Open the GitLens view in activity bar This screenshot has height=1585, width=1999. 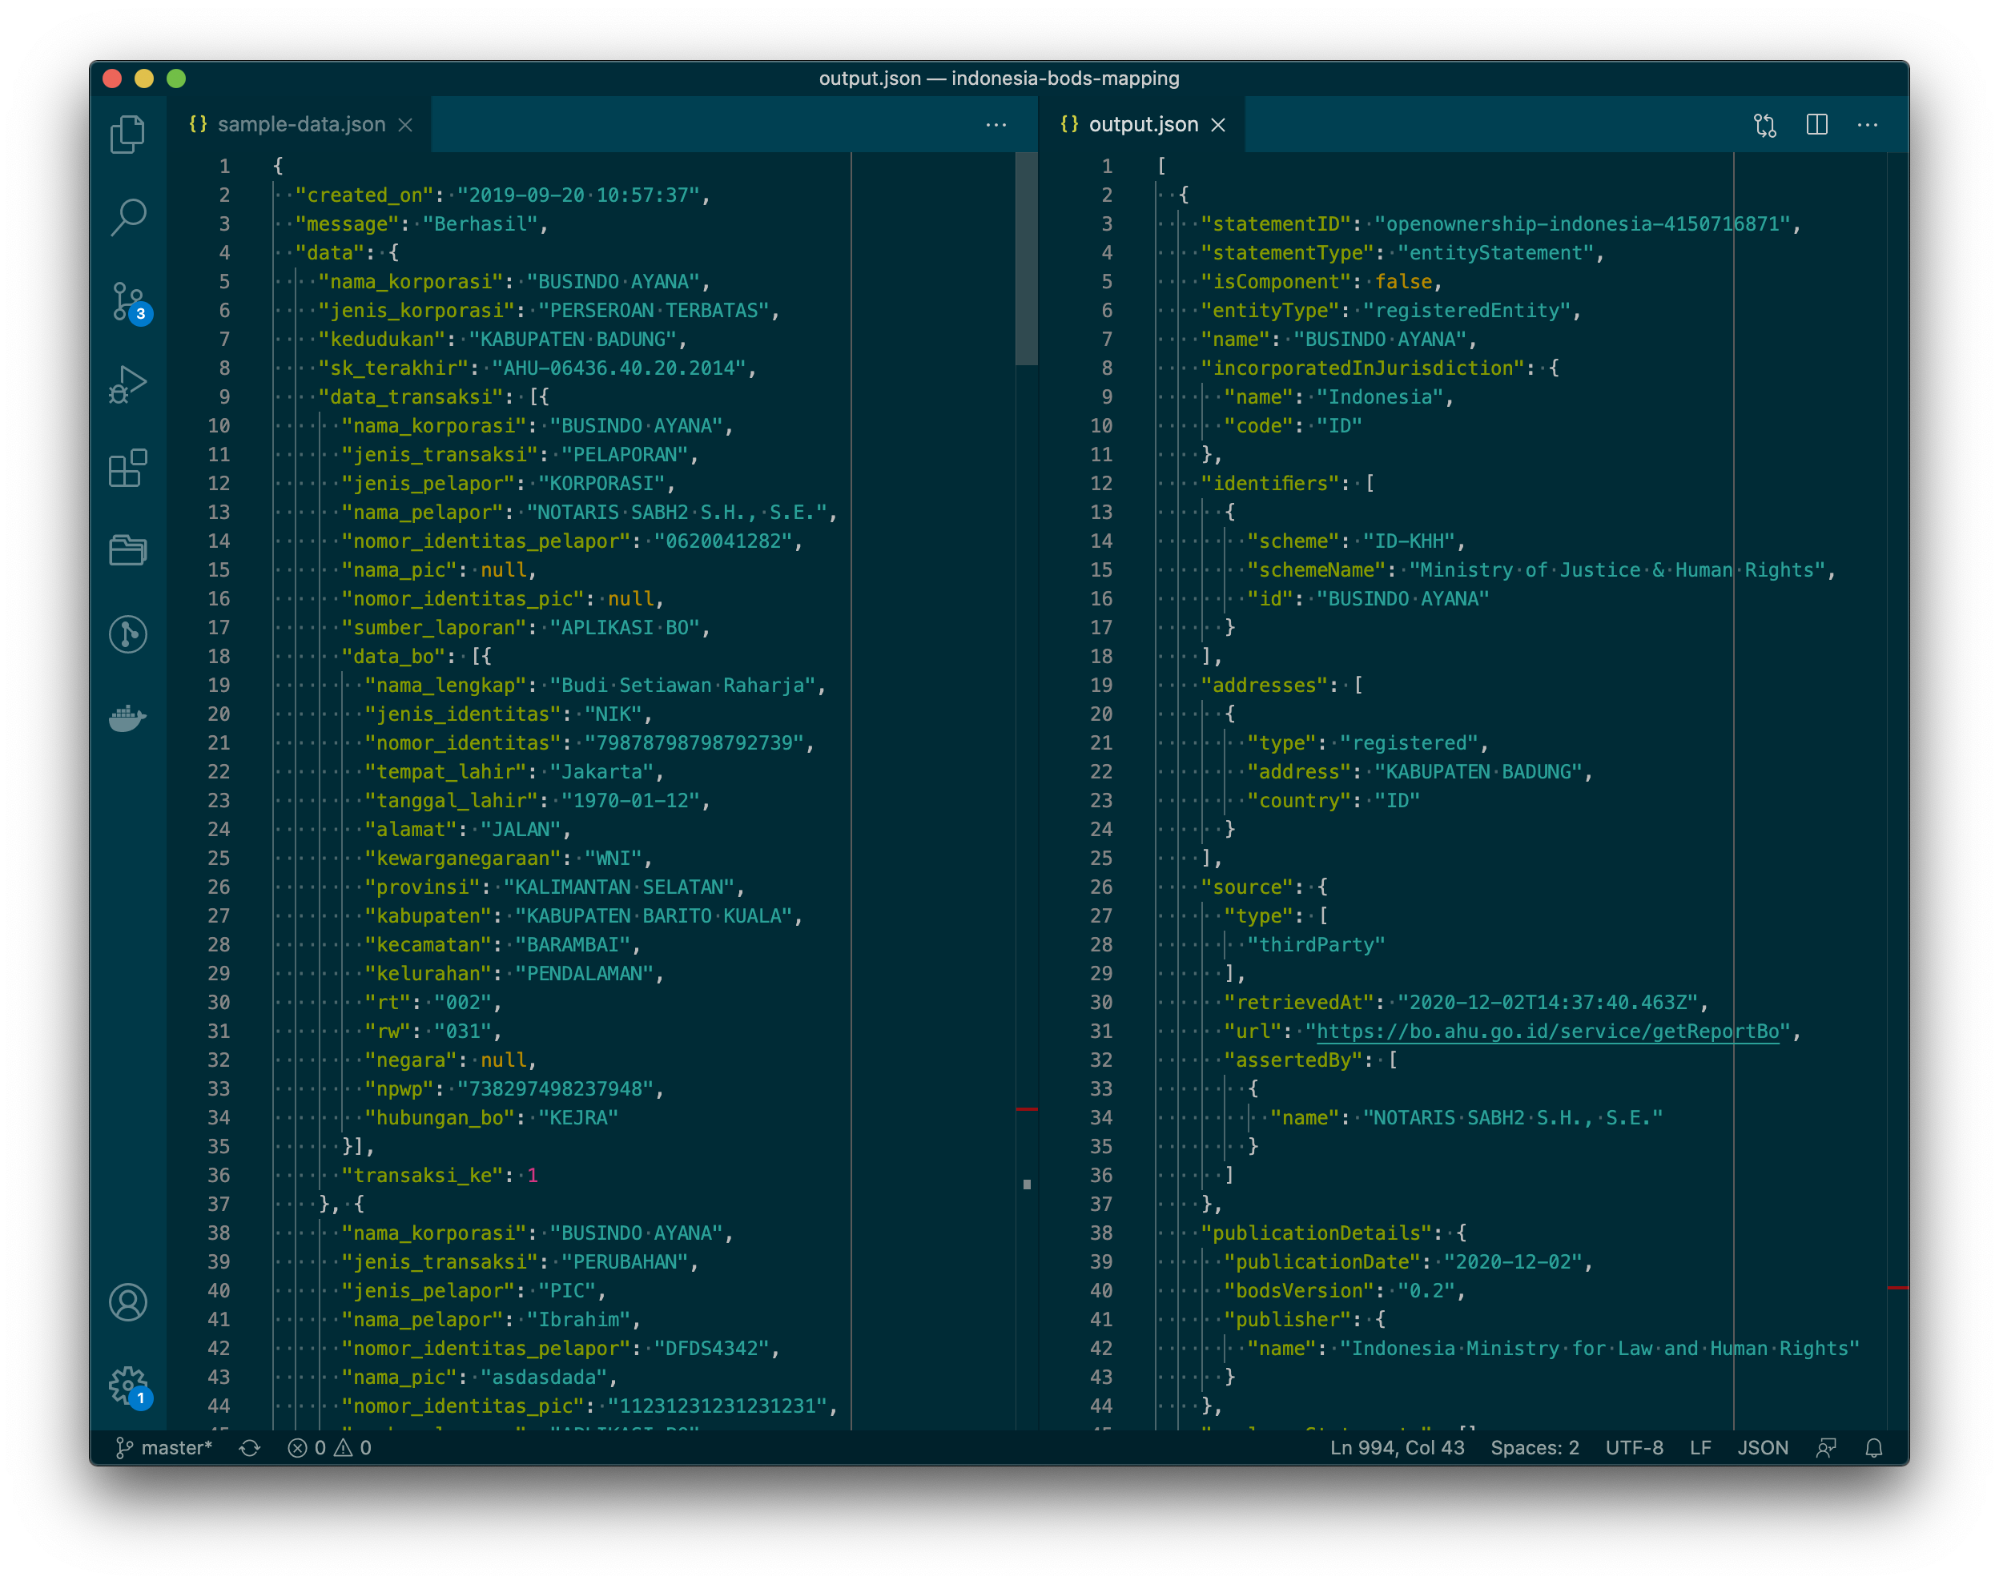(x=128, y=634)
